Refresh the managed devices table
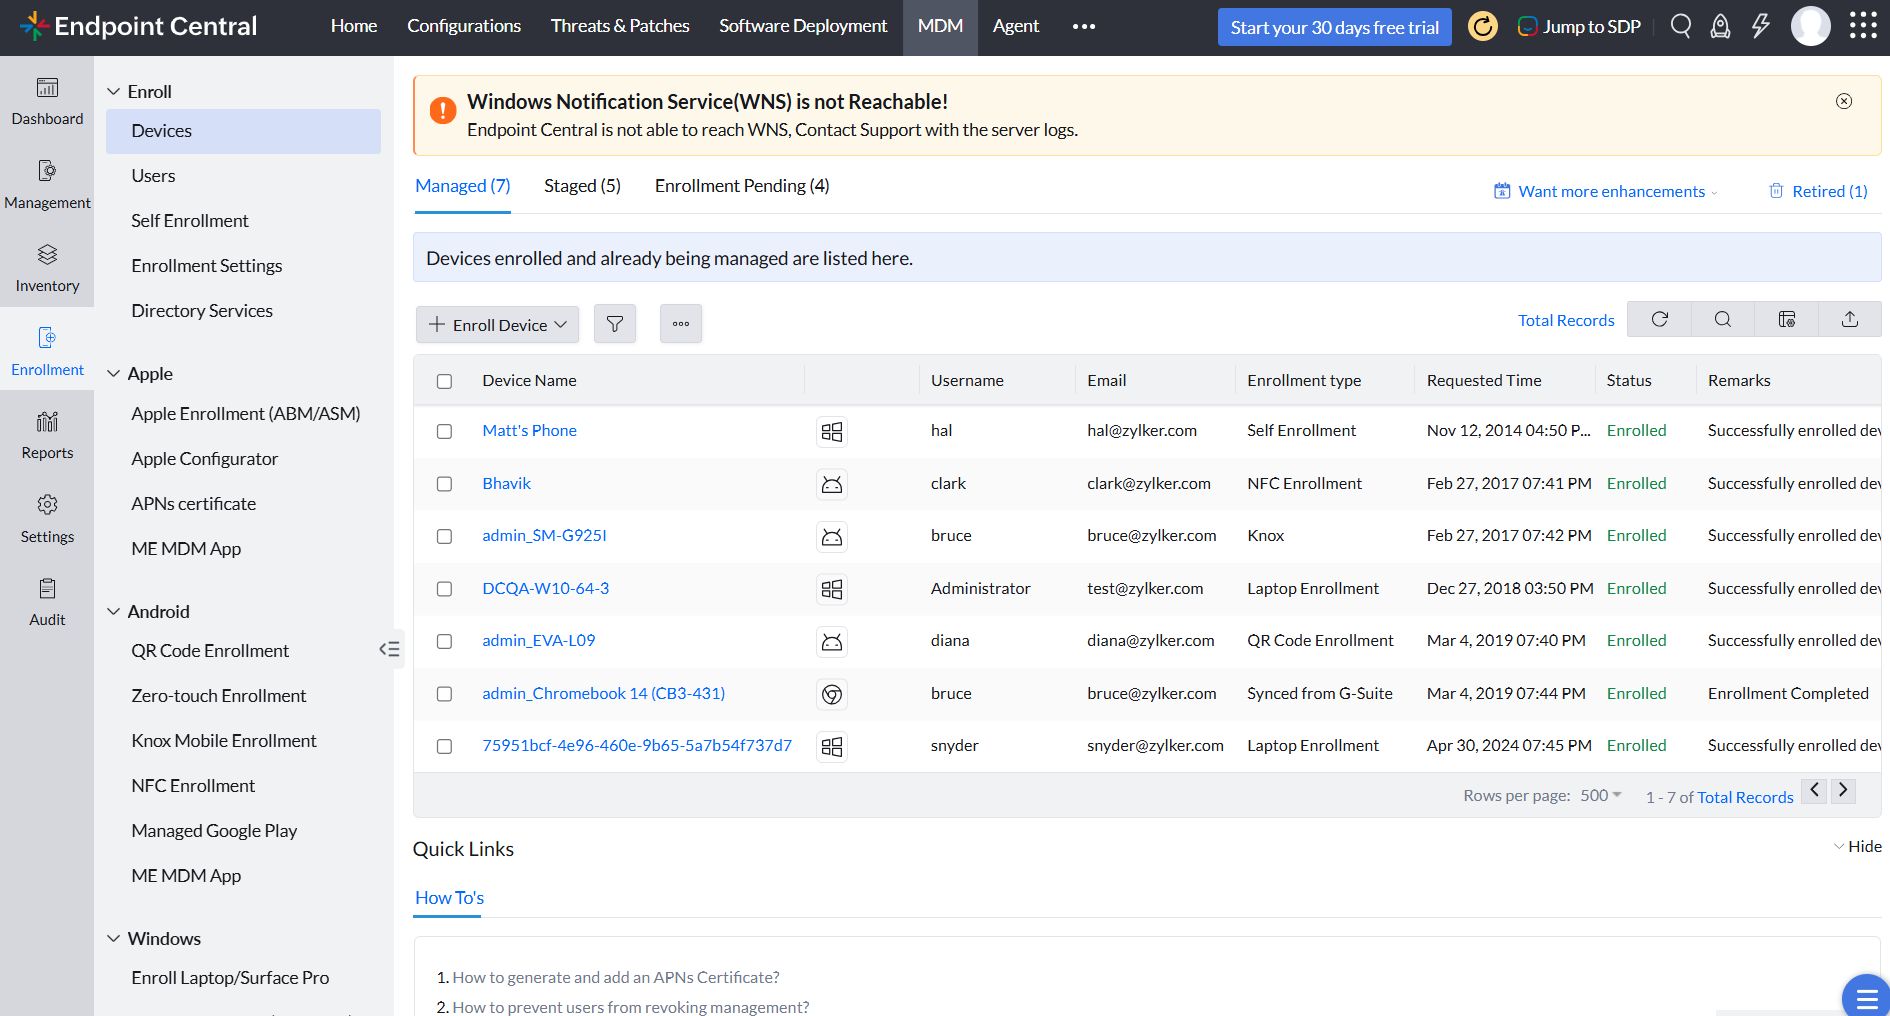Viewport: 1890px width, 1016px height. tap(1660, 319)
